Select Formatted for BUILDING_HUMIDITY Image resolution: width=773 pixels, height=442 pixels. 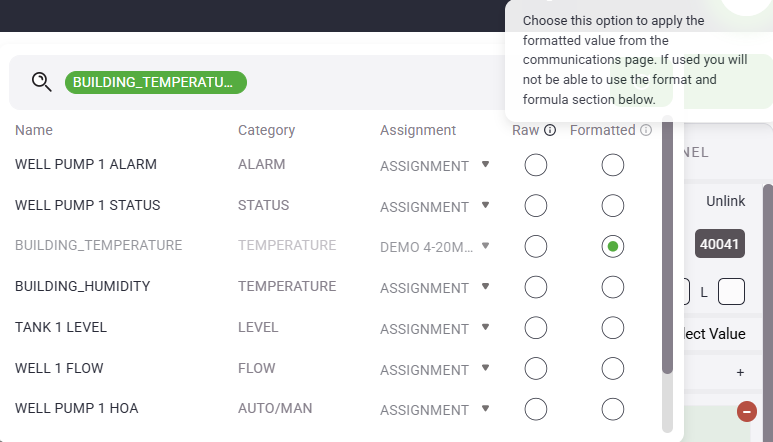pyautogui.click(x=613, y=287)
